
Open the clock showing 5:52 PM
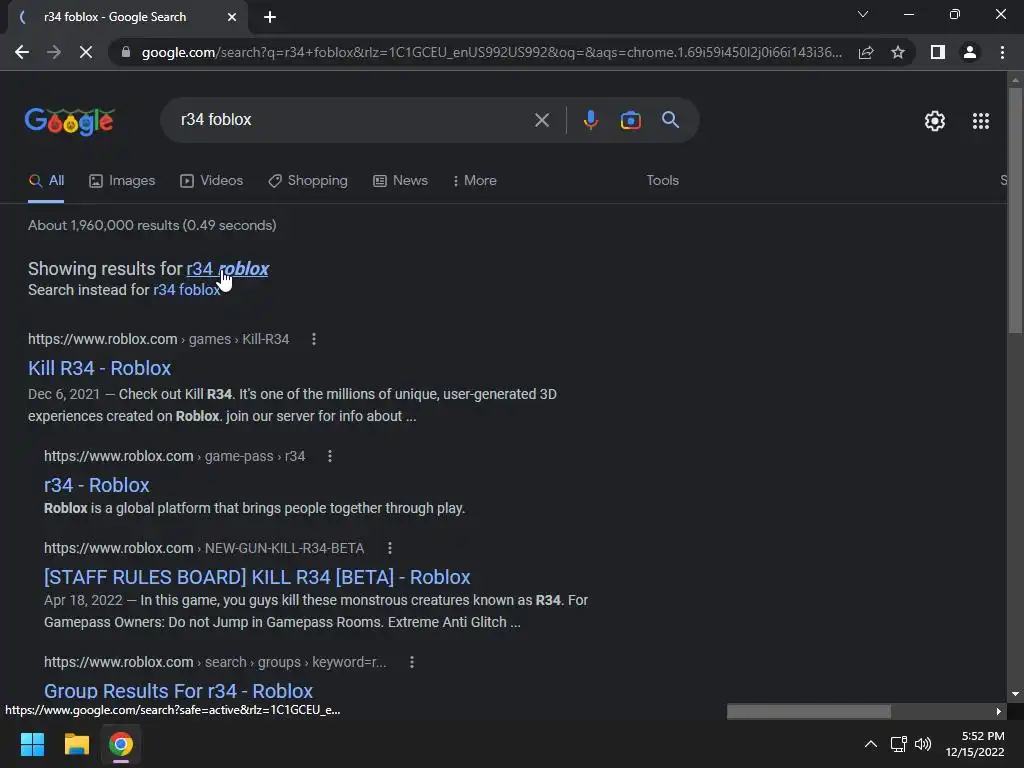975,744
